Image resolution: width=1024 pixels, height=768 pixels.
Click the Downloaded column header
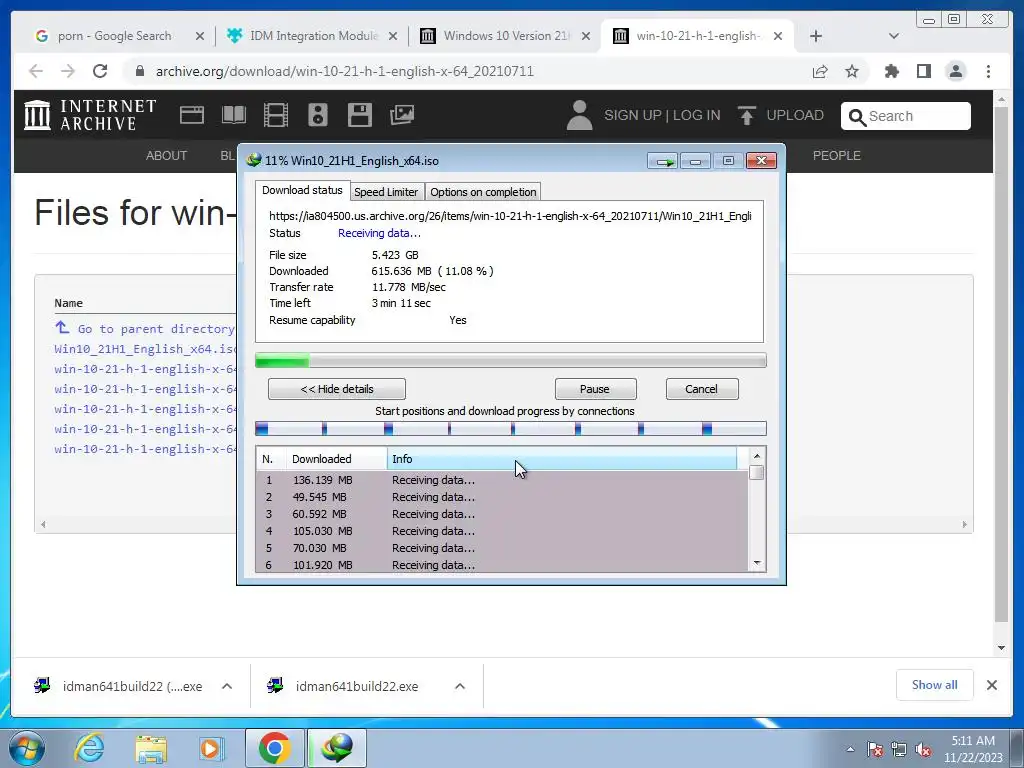pyautogui.click(x=337, y=459)
